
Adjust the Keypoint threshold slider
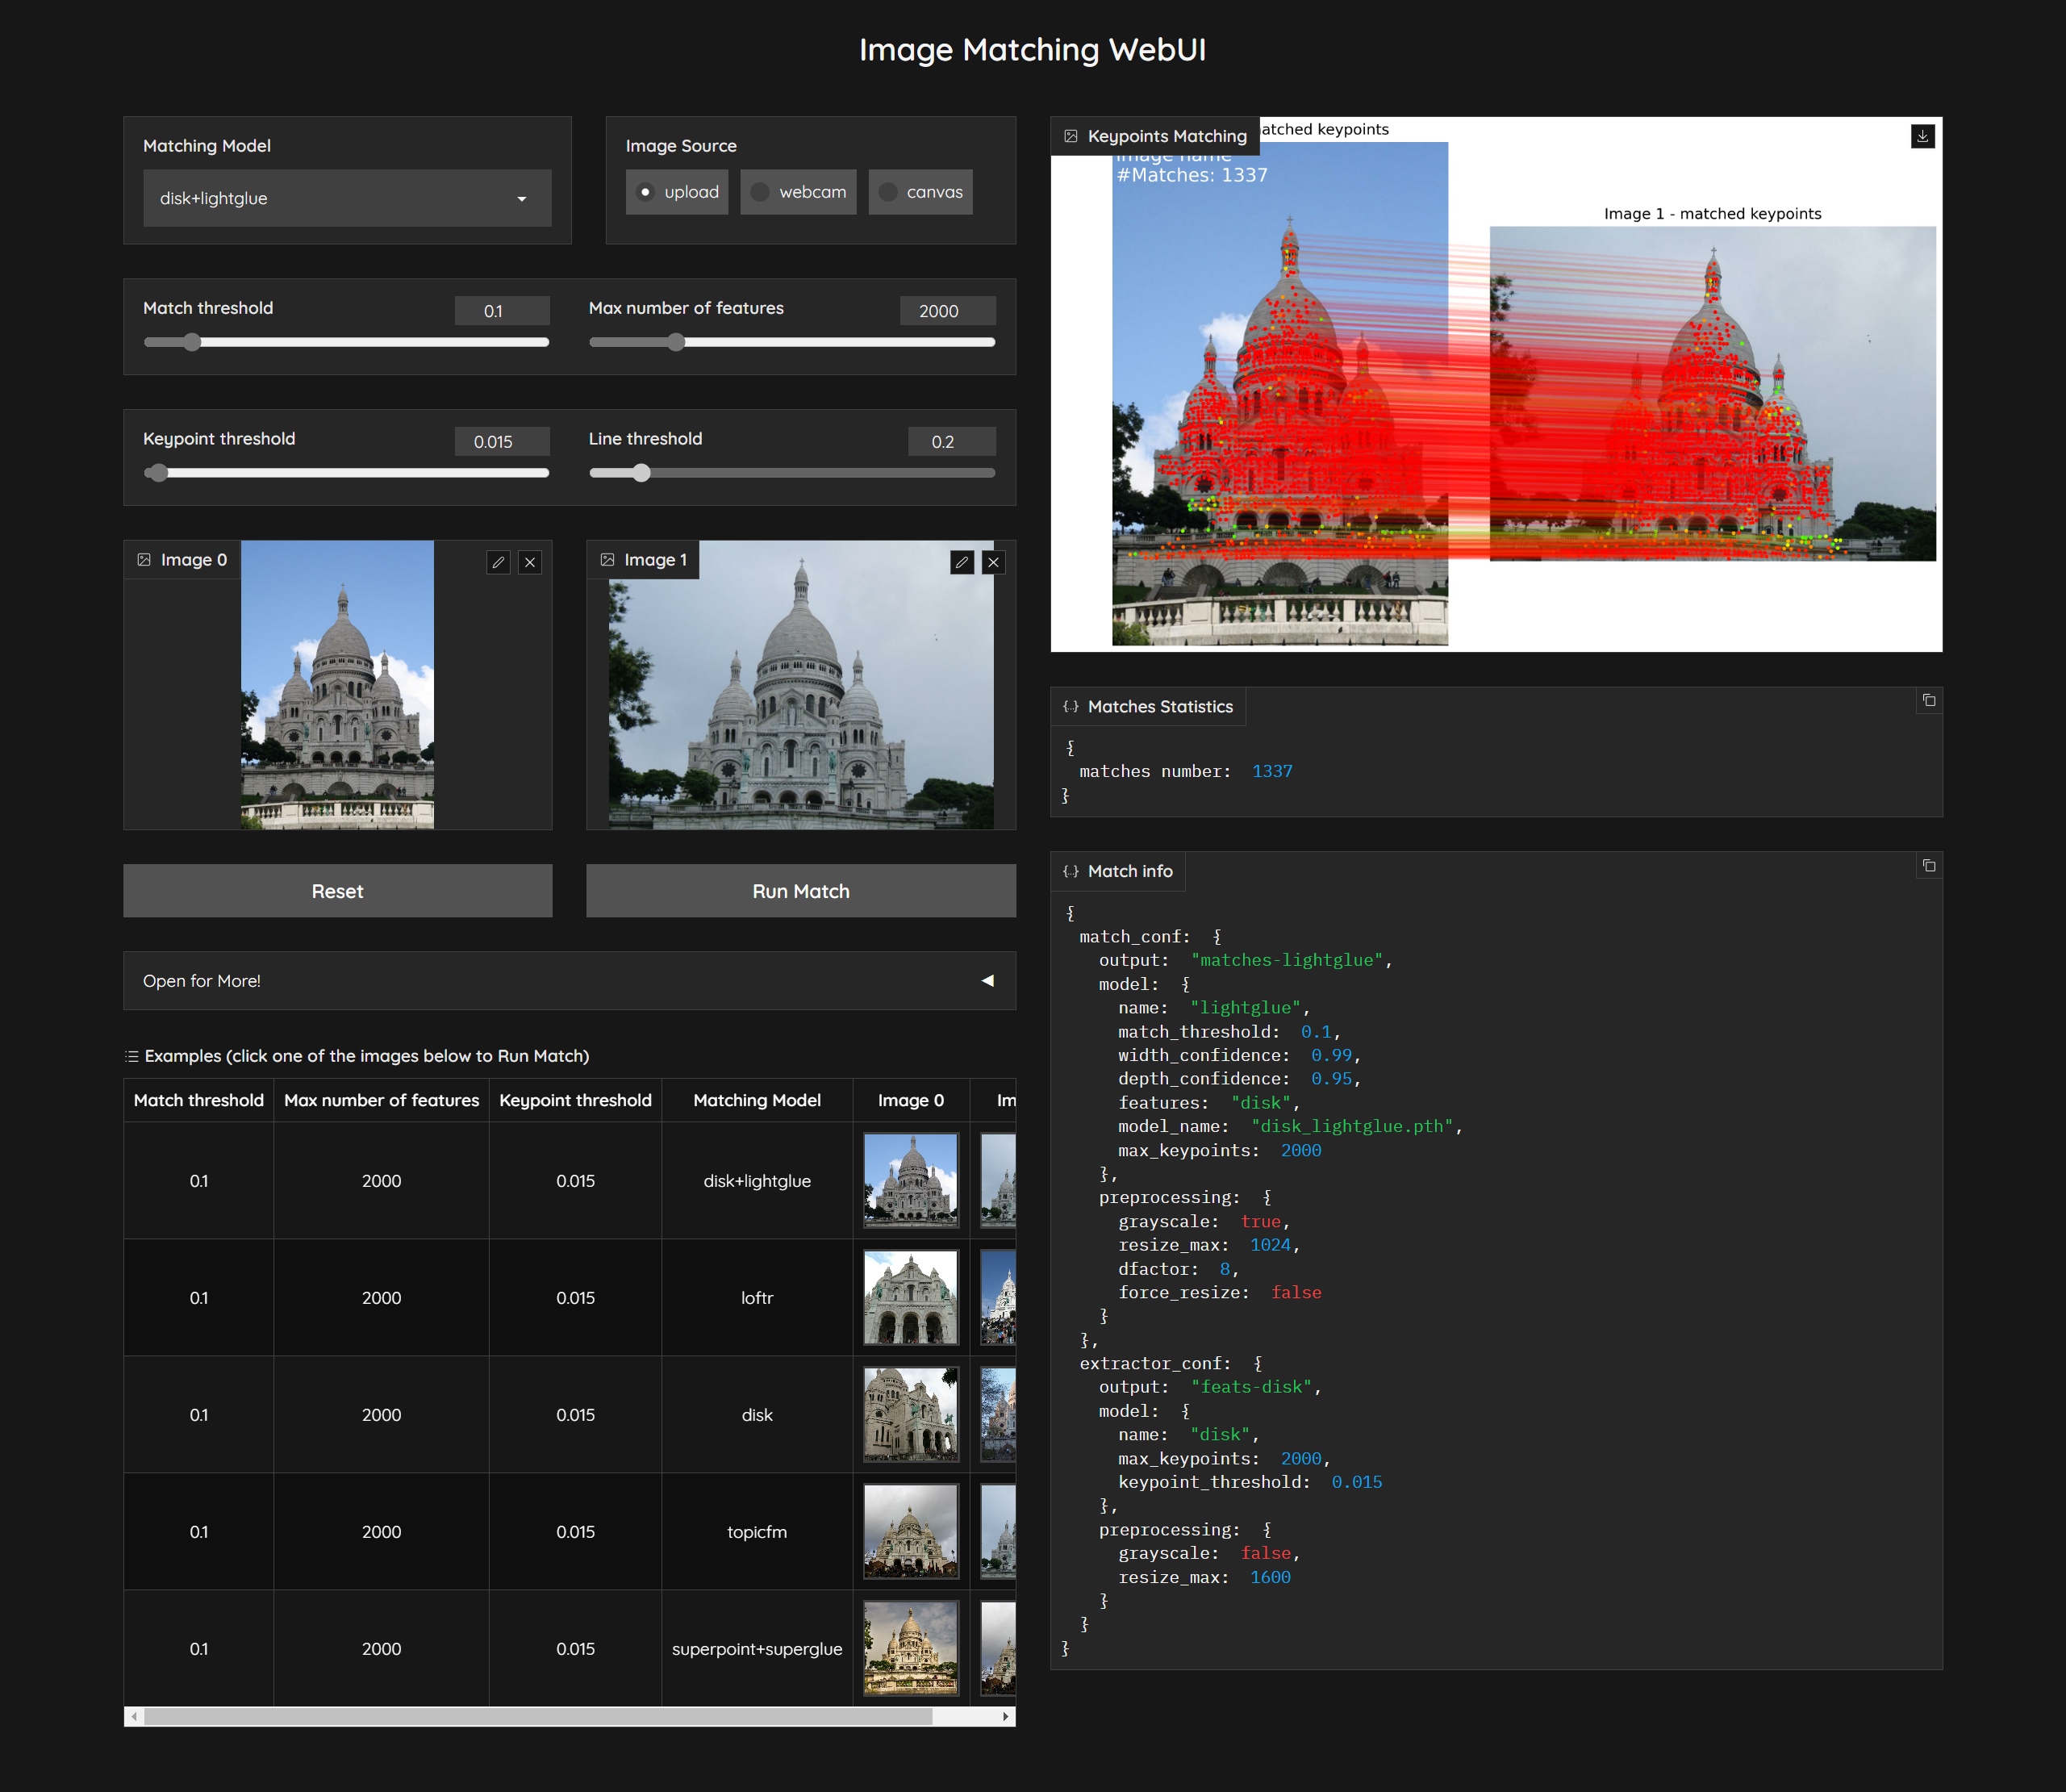point(346,473)
